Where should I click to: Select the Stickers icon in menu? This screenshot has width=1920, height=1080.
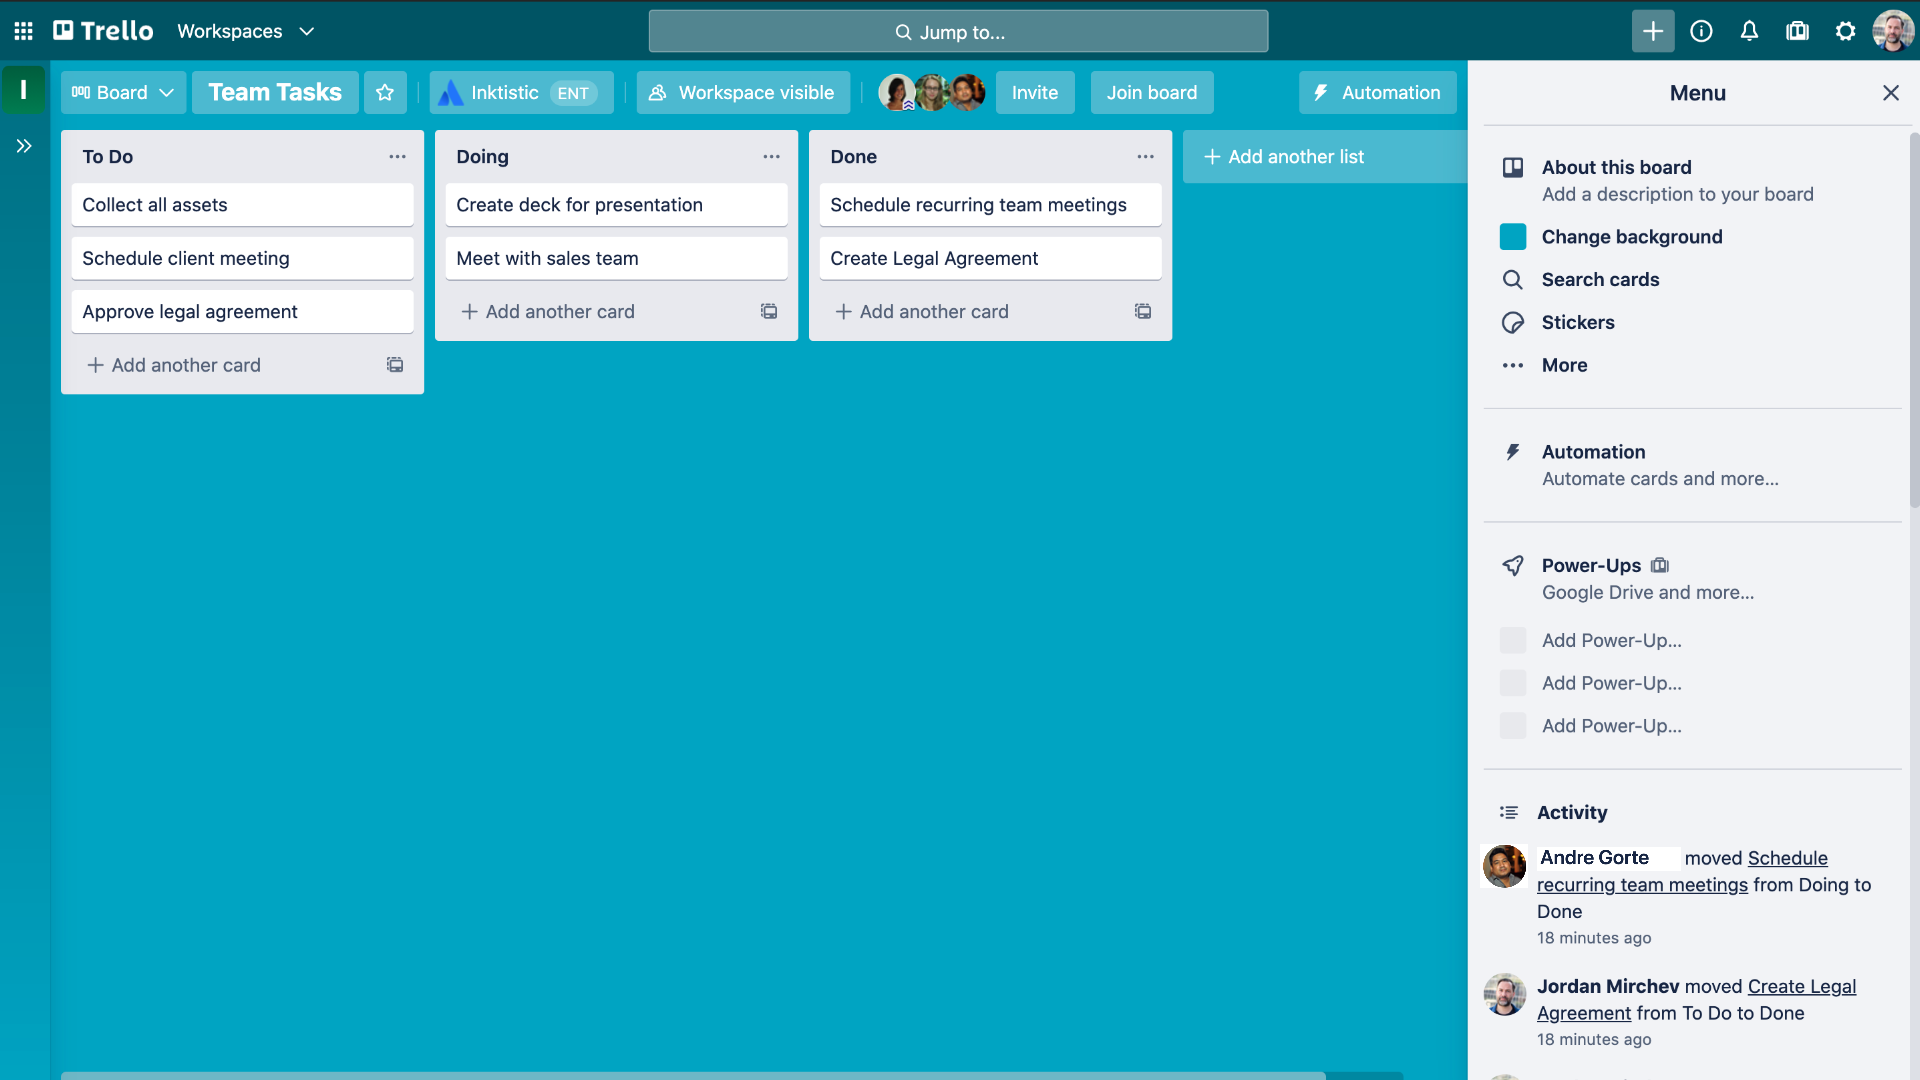[x=1513, y=322]
